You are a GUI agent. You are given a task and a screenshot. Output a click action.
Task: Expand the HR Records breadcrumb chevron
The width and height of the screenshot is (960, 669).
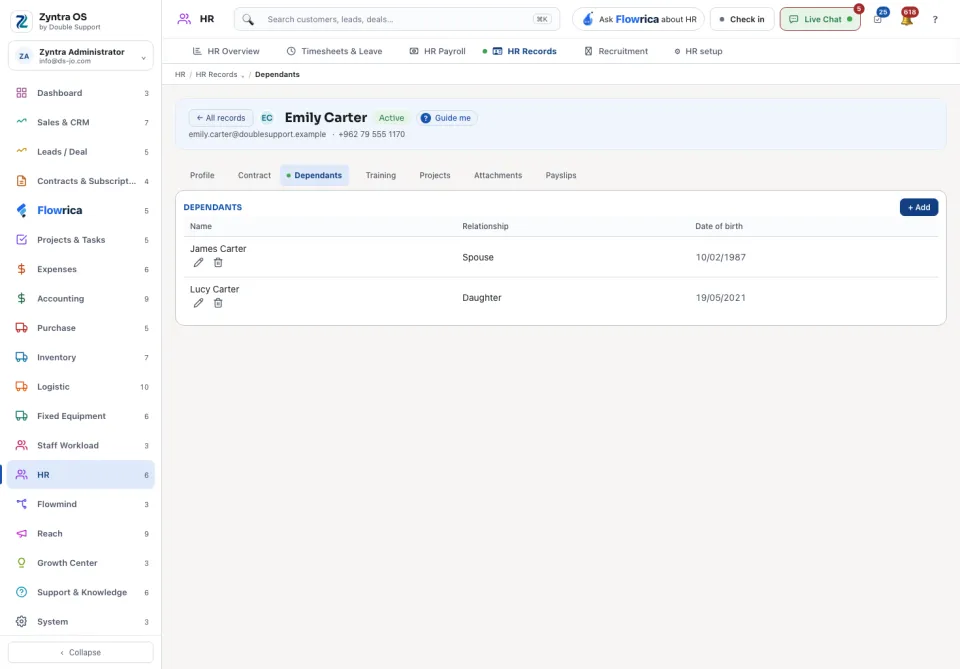[243, 75]
